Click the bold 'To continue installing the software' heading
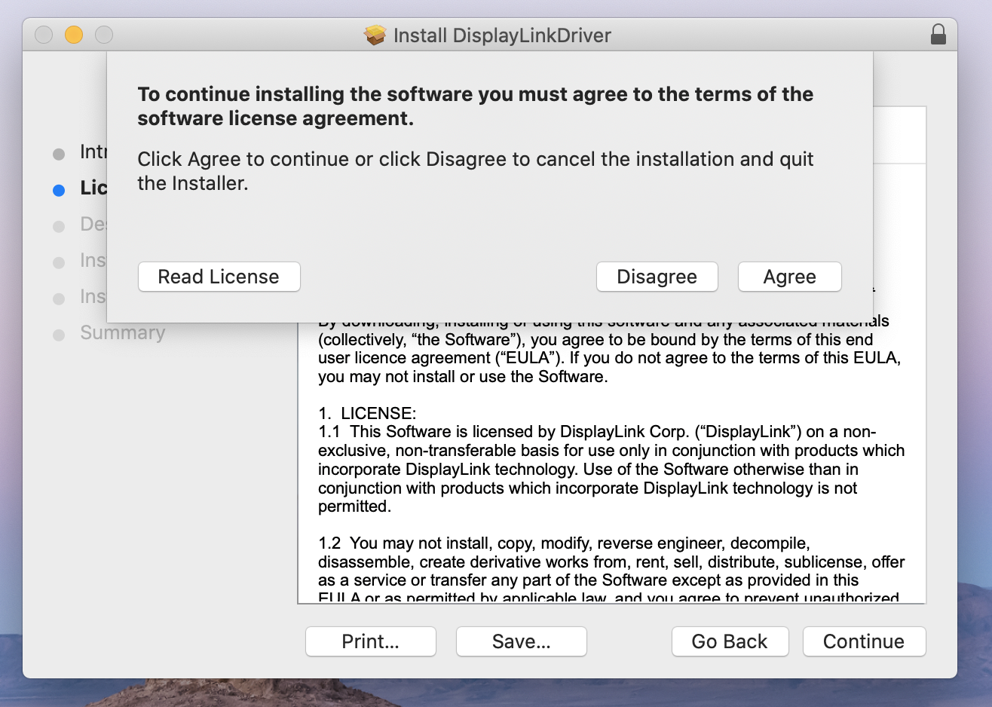 click(x=476, y=106)
